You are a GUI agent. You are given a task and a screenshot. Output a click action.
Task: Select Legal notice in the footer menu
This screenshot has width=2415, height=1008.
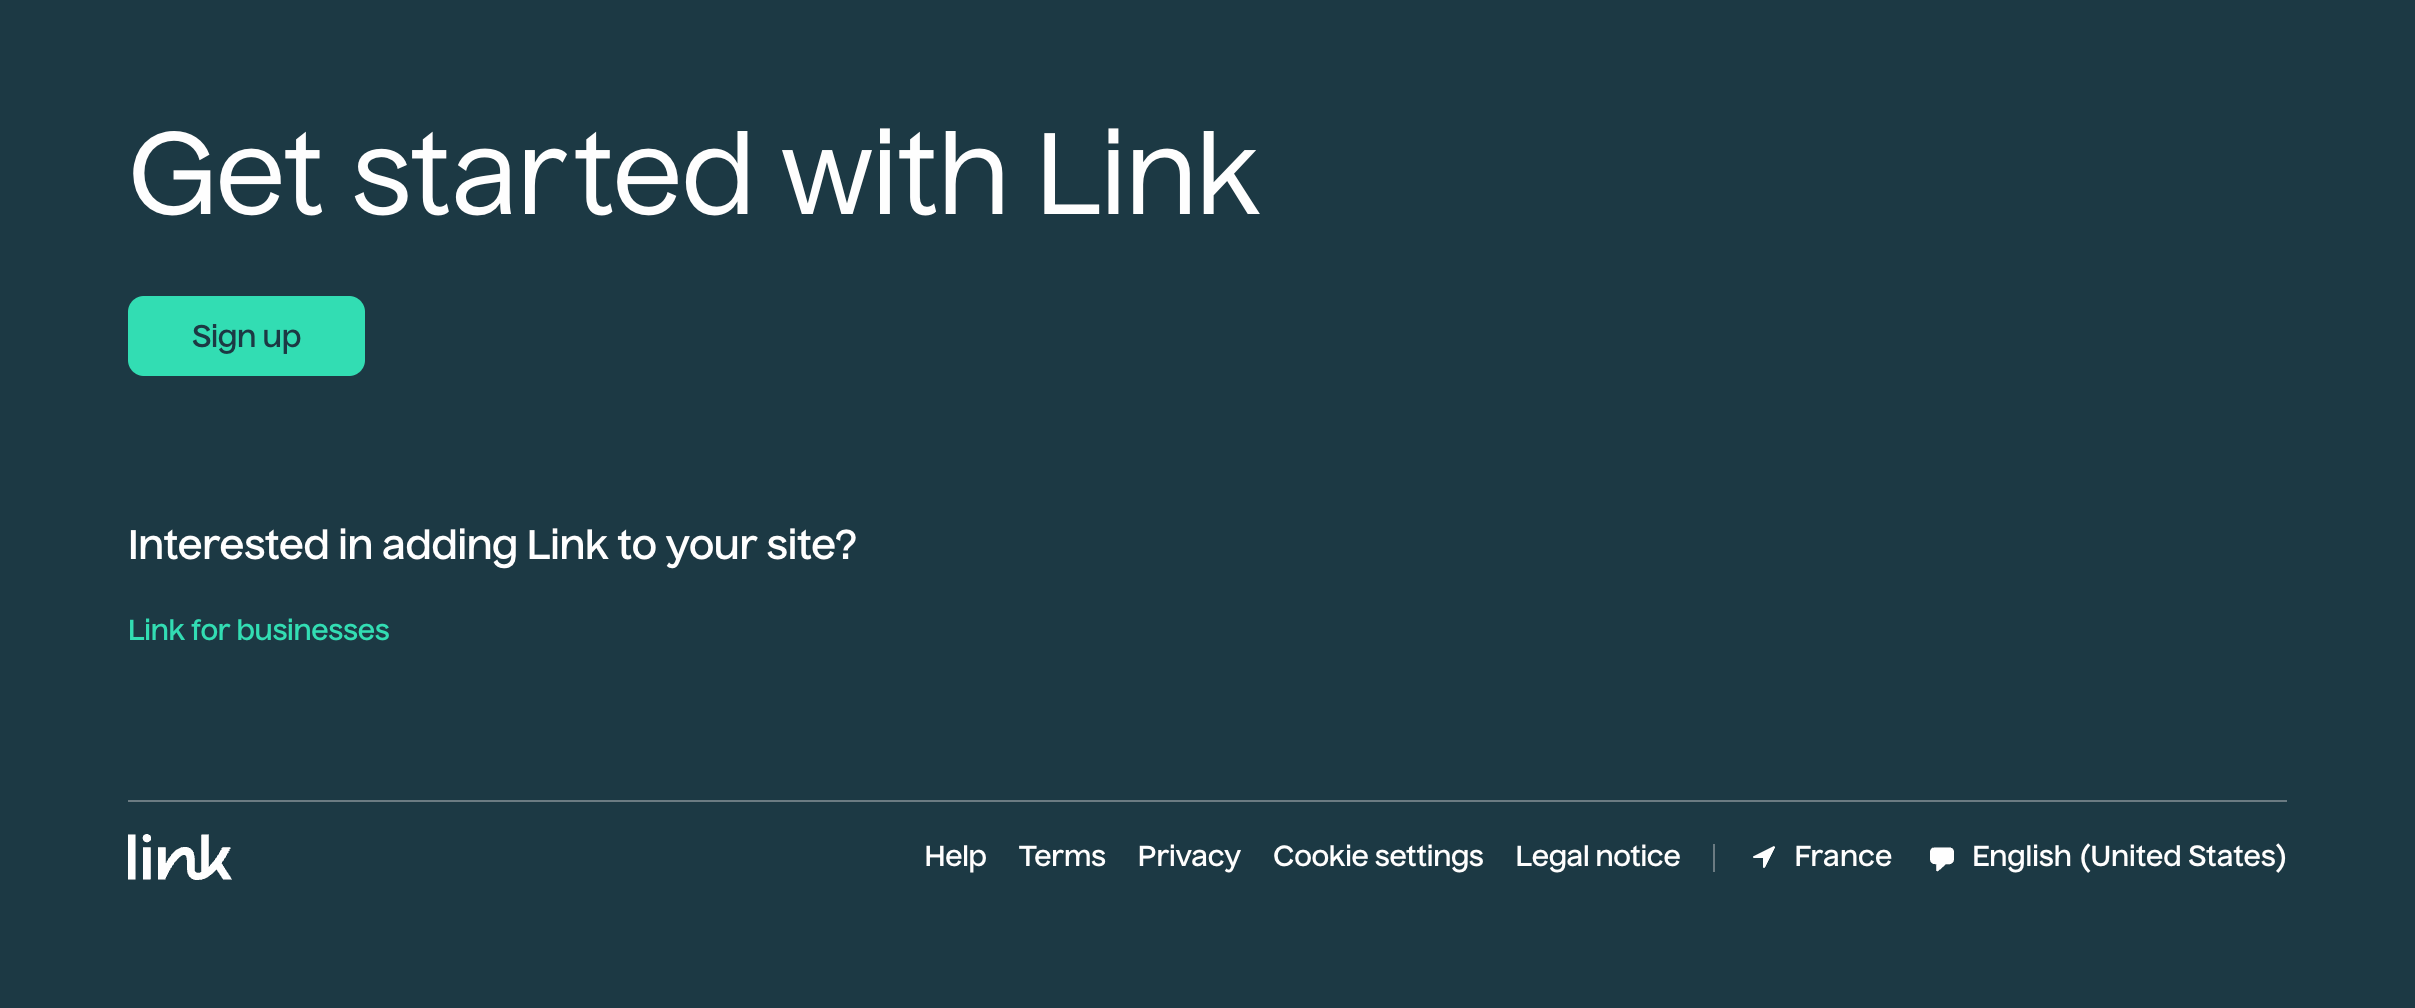click(x=1597, y=857)
